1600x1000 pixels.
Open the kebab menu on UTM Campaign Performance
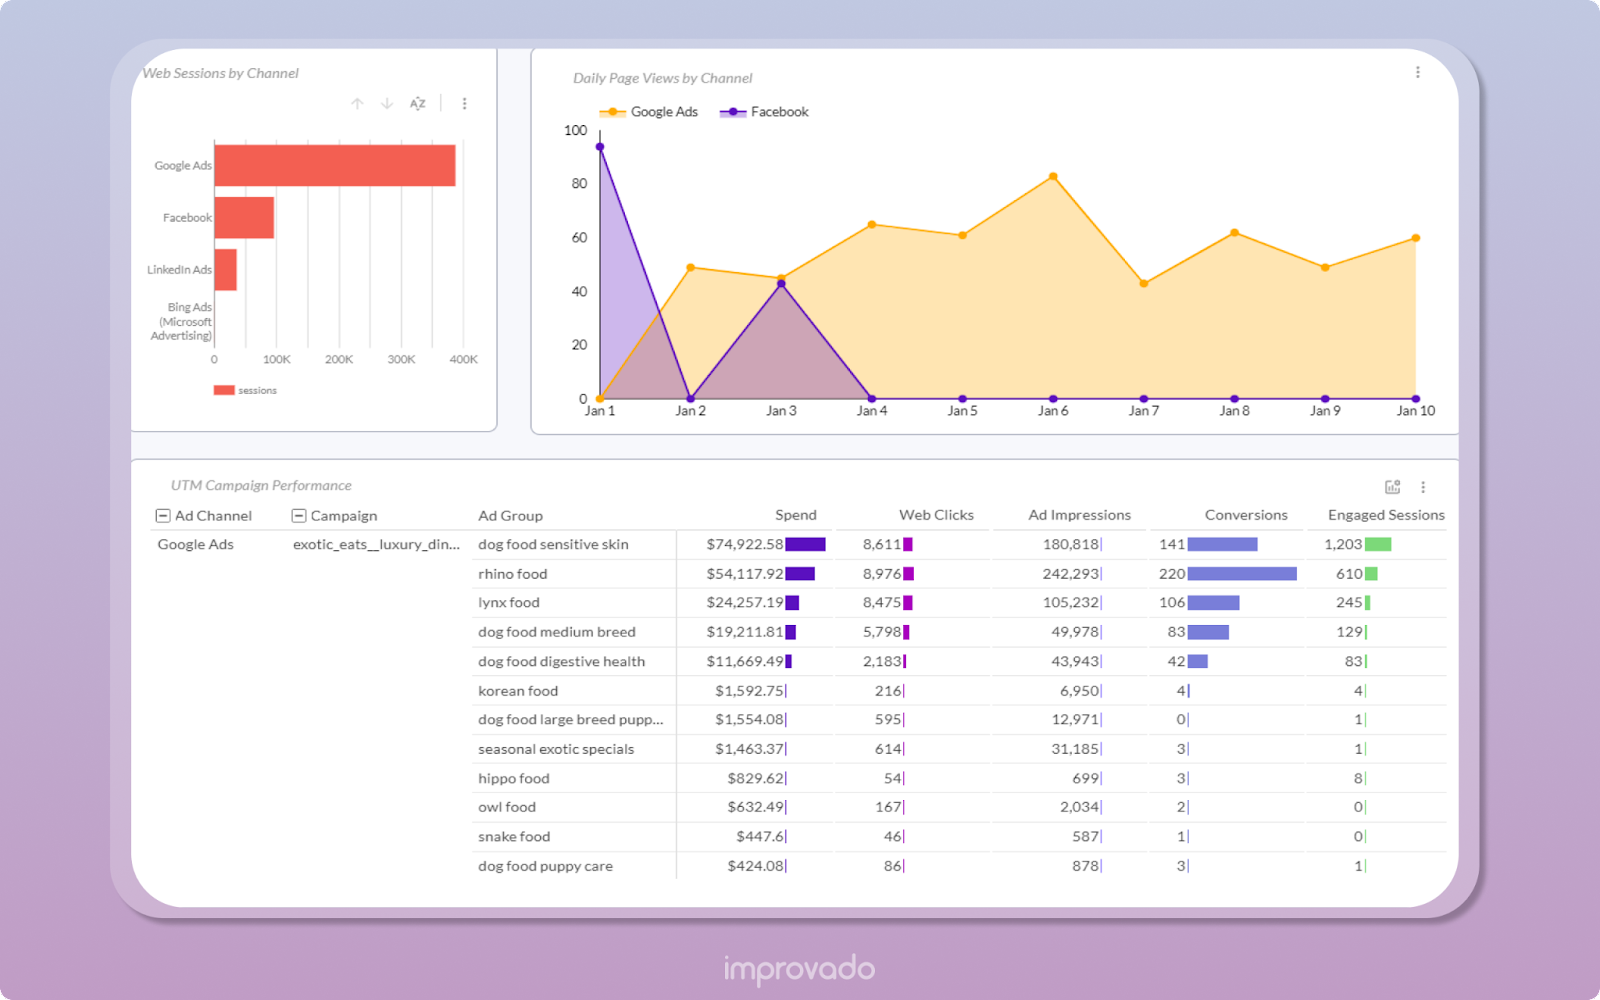coord(1424,488)
